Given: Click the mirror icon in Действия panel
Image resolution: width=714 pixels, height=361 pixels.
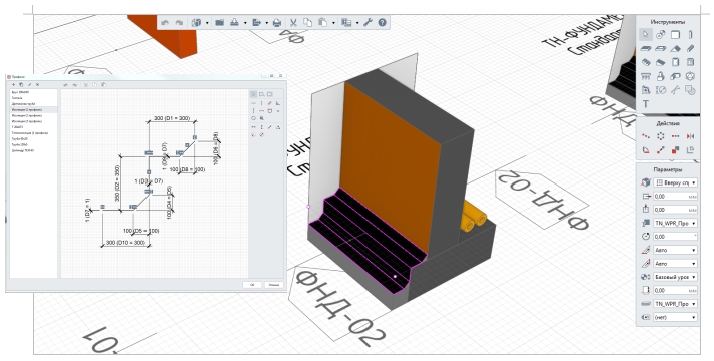Looking at the screenshot, I should click(690, 136).
